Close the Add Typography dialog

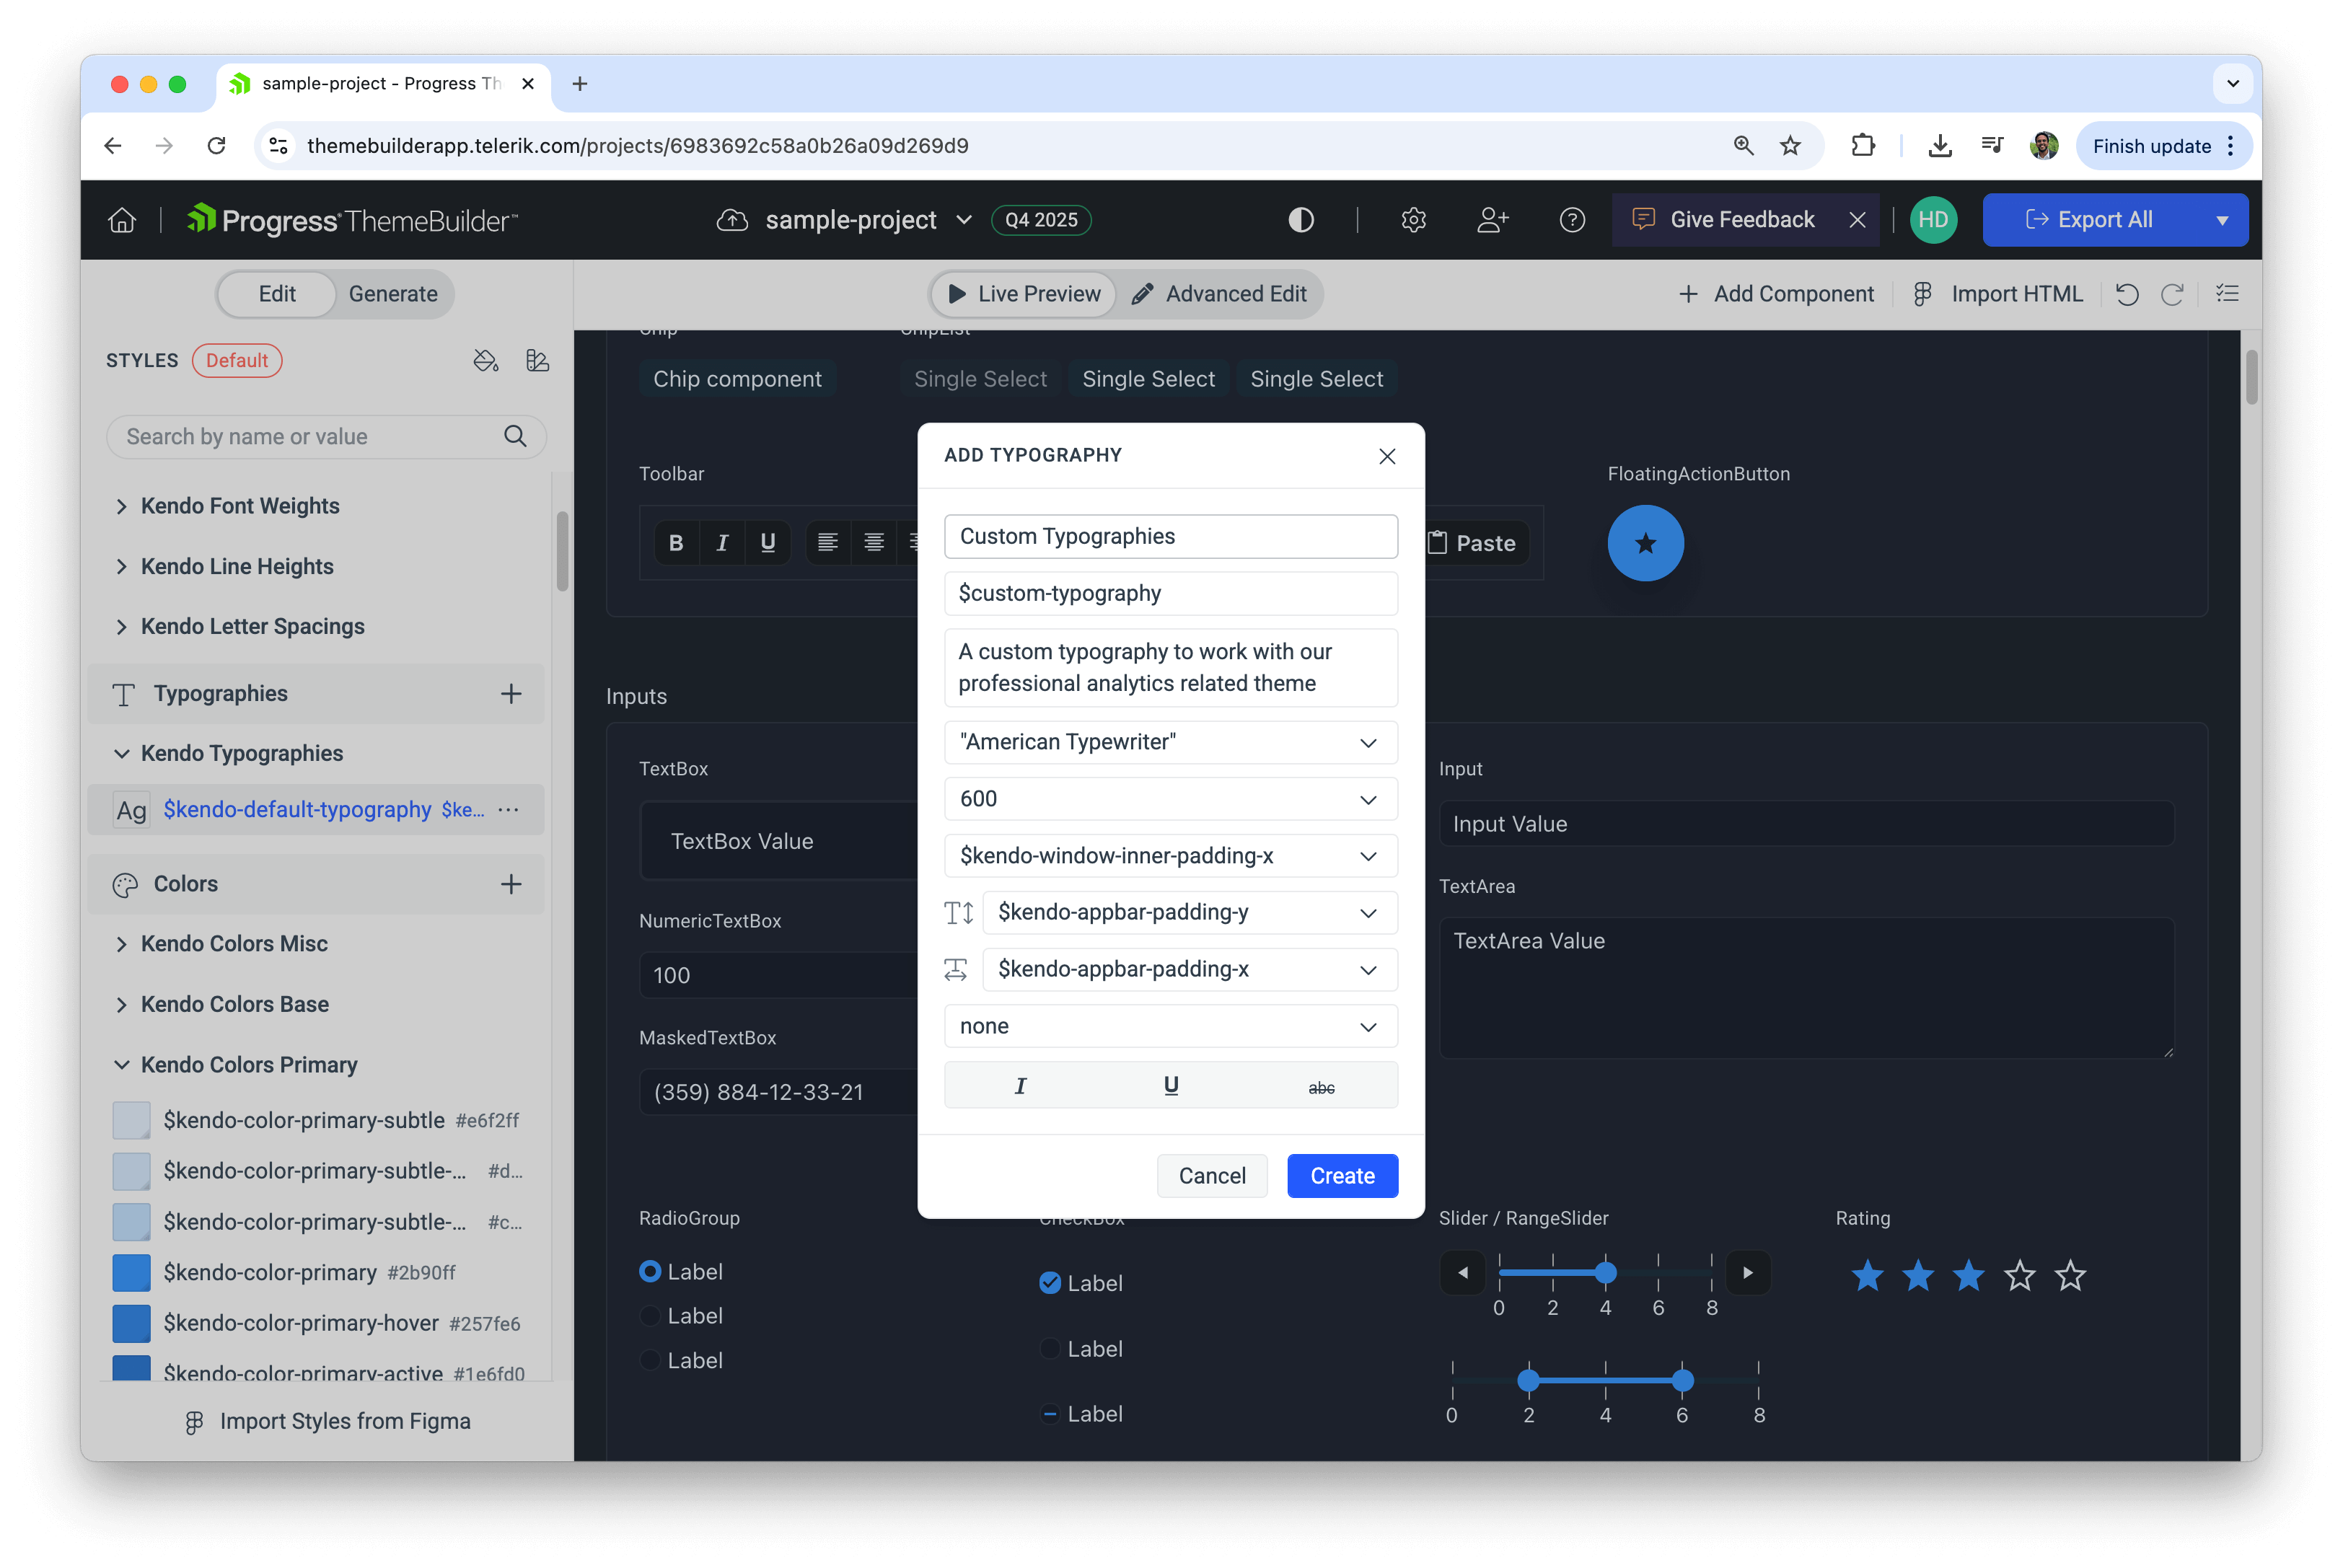1386,456
